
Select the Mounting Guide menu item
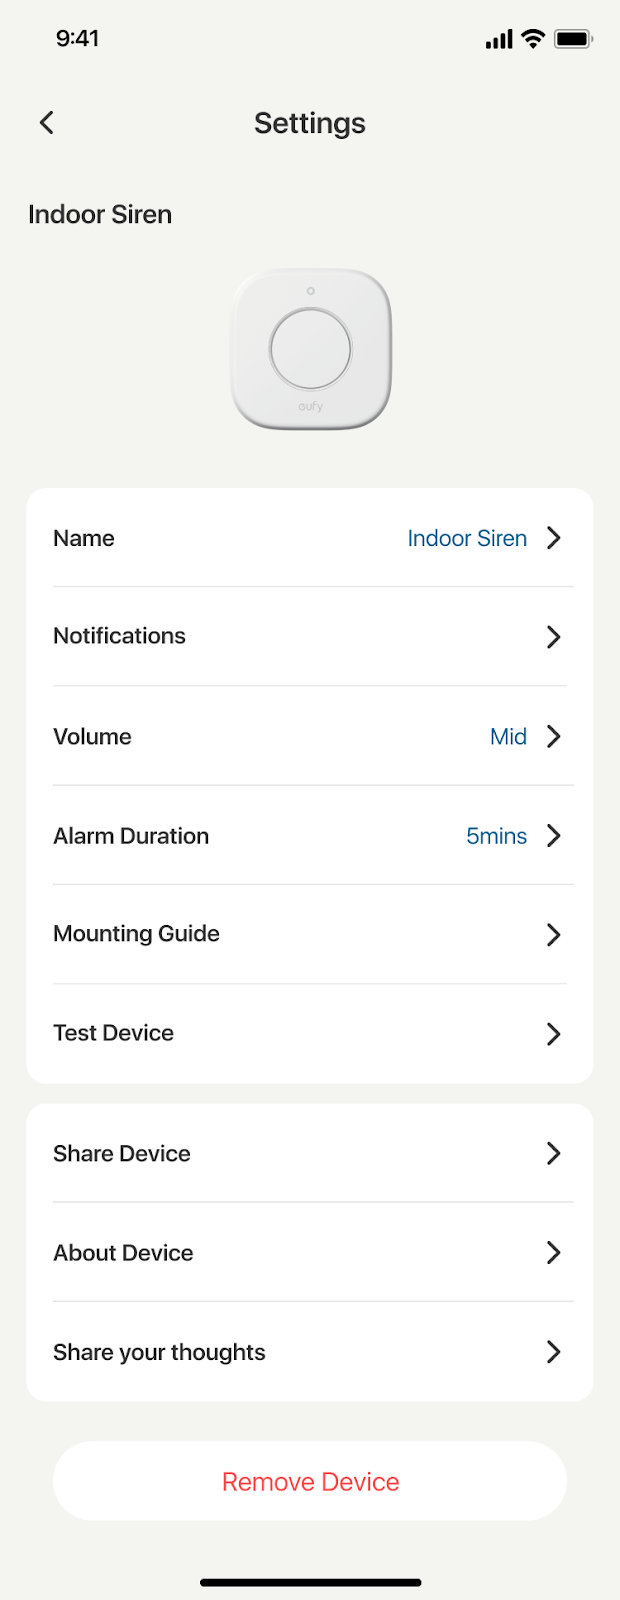click(137, 934)
